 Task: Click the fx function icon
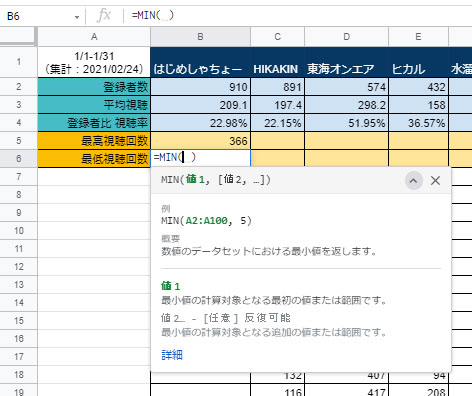pos(104,16)
